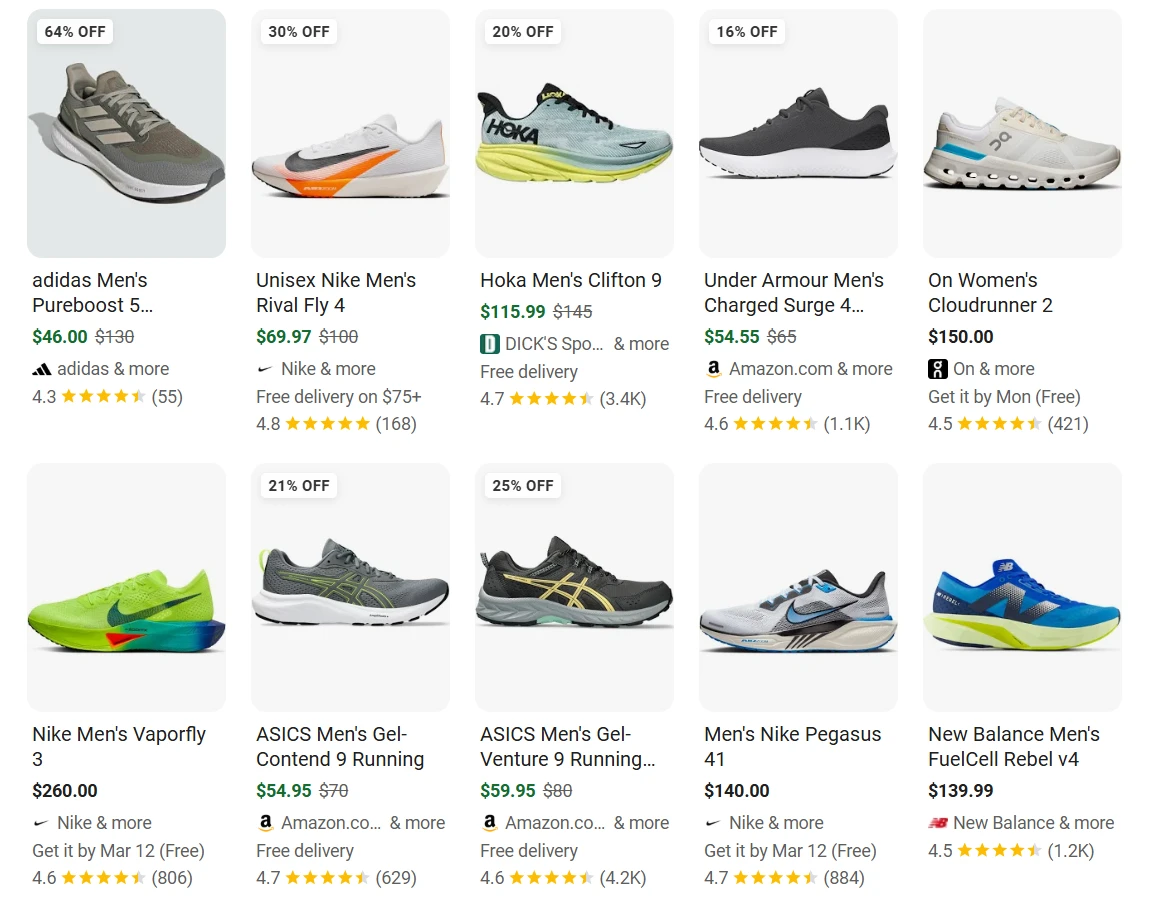This screenshot has width=1152, height=914.
Task: Click the adidas brand logo icon
Action: 41,368
